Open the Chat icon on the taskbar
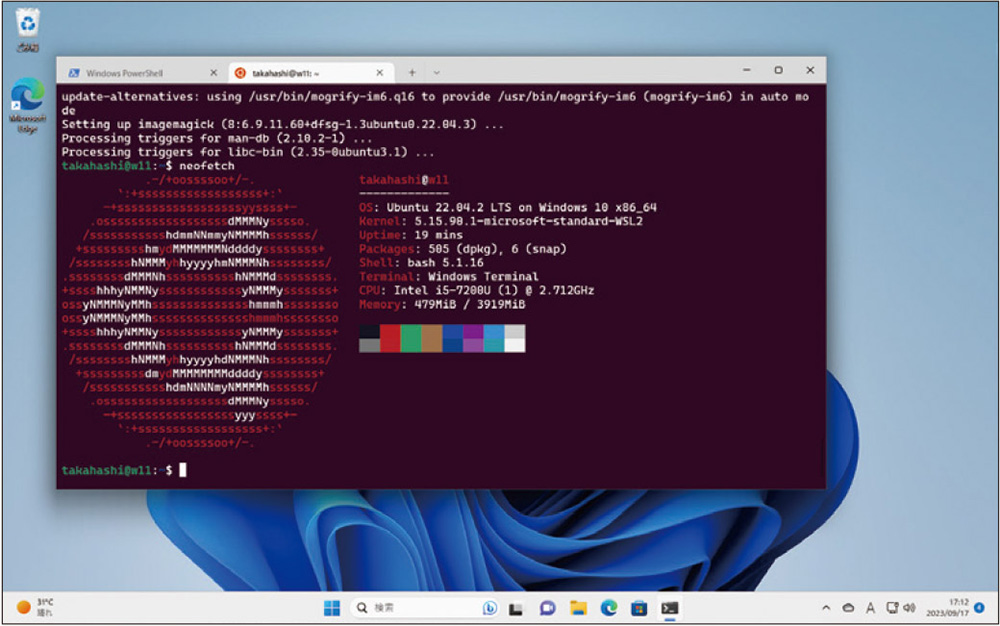This screenshot has width=1000, height=626. 548,607
